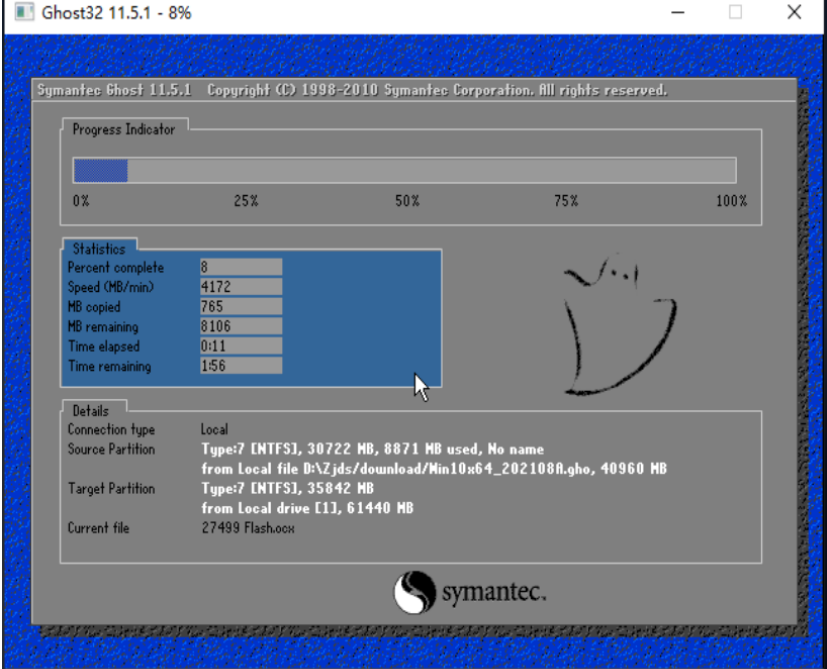Click the 50% progress scale label
This screenshot has width=827, height=669.
coord(407,201)
